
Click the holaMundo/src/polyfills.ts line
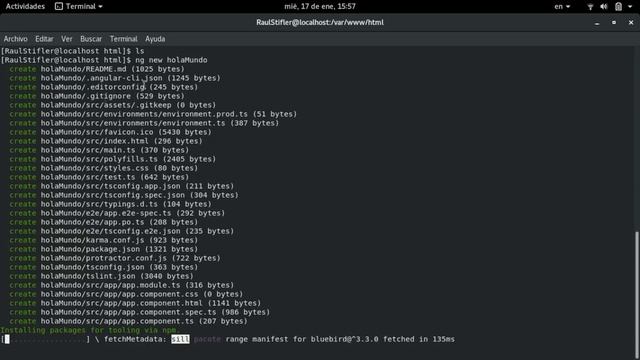[113, 159]
